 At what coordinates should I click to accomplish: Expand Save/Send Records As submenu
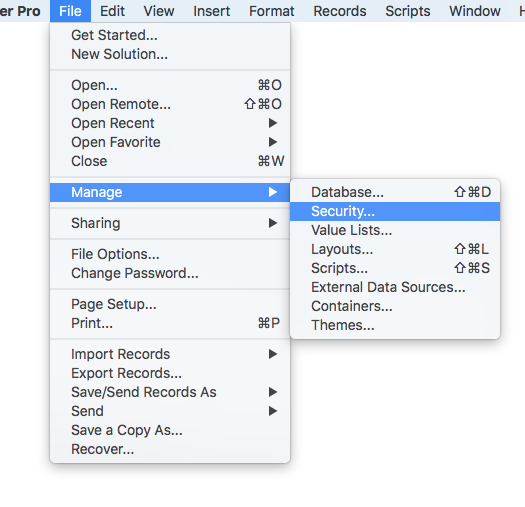pyautogui.click(x=170, y=392)
